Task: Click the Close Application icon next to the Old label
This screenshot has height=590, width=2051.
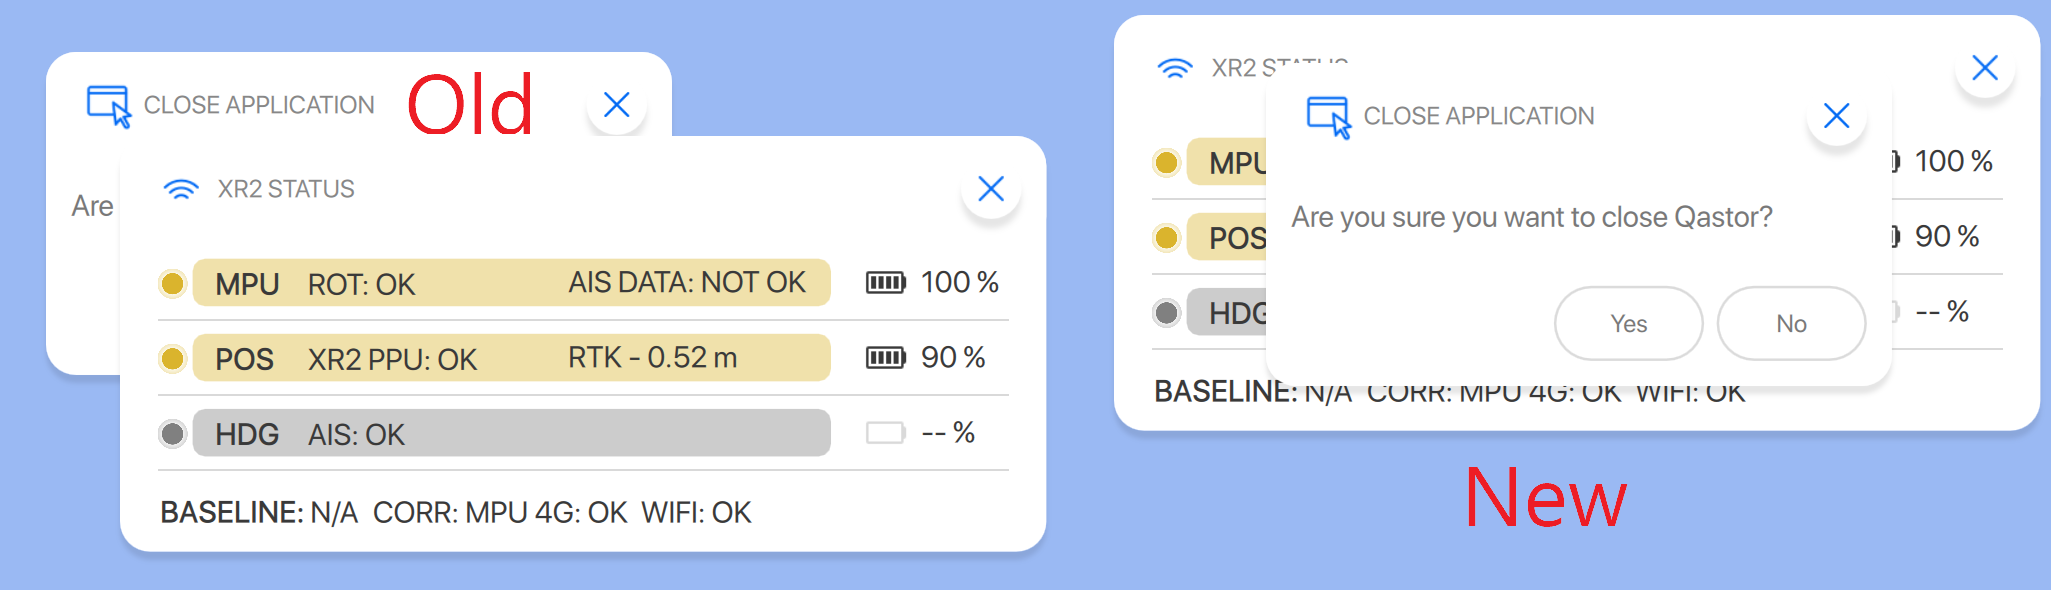Action: (108, 105)
